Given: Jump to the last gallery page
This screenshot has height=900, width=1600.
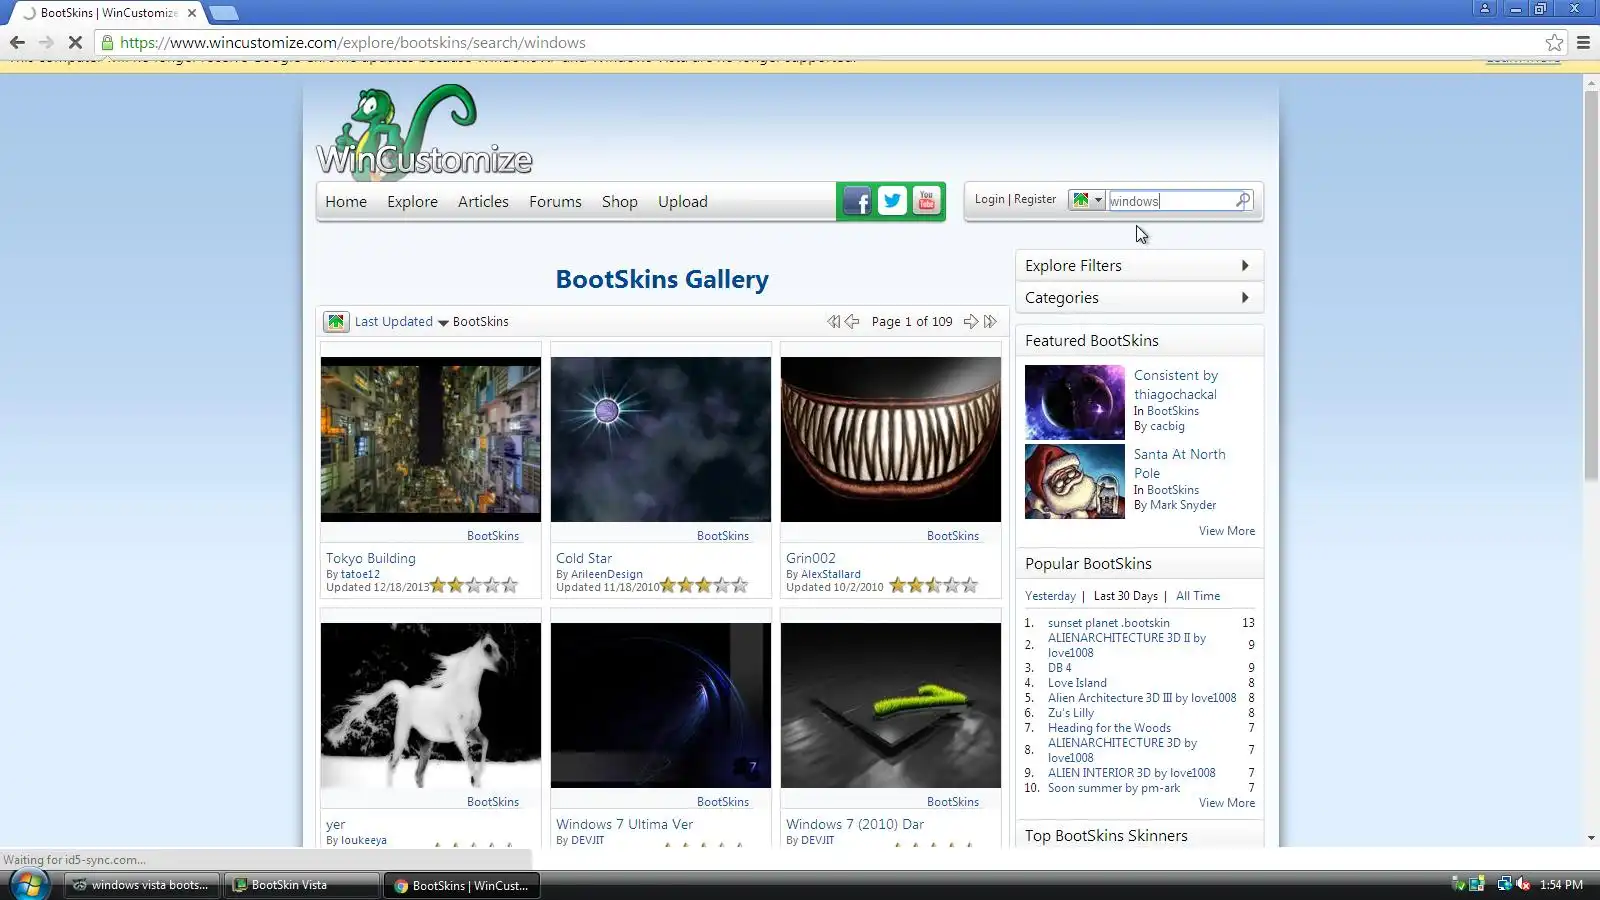Looking at the screenshot, I should pyautogui.click(x=990, y=321).
